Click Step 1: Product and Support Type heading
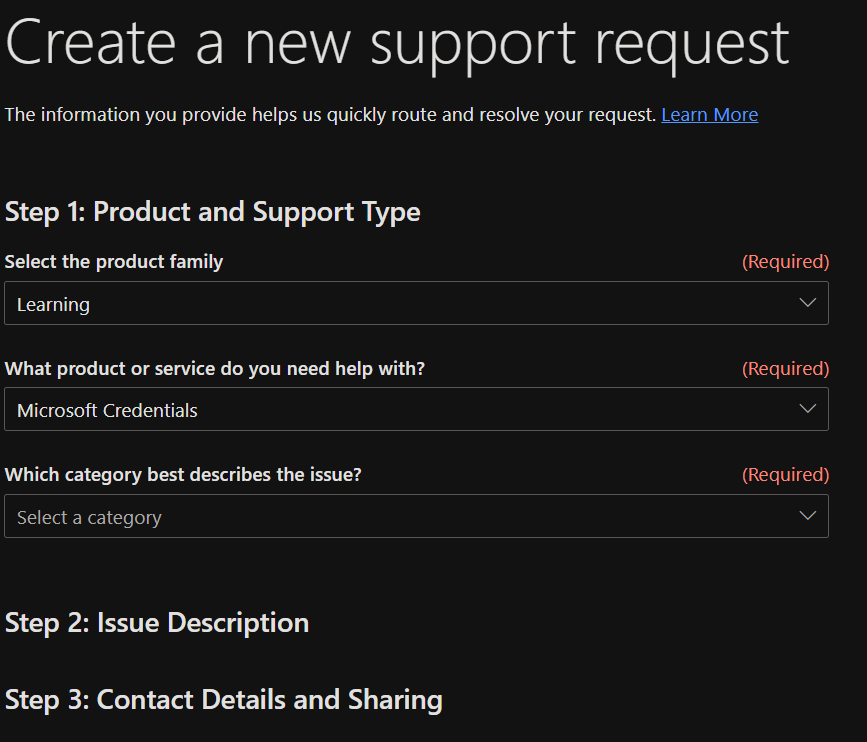 (x=213, y=212)
